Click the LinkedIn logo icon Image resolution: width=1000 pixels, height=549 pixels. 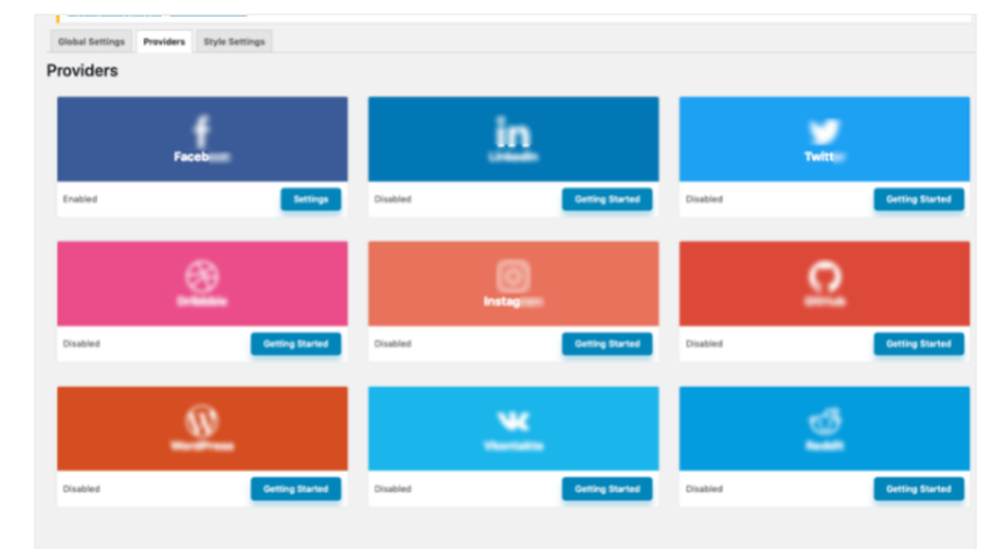513,132
